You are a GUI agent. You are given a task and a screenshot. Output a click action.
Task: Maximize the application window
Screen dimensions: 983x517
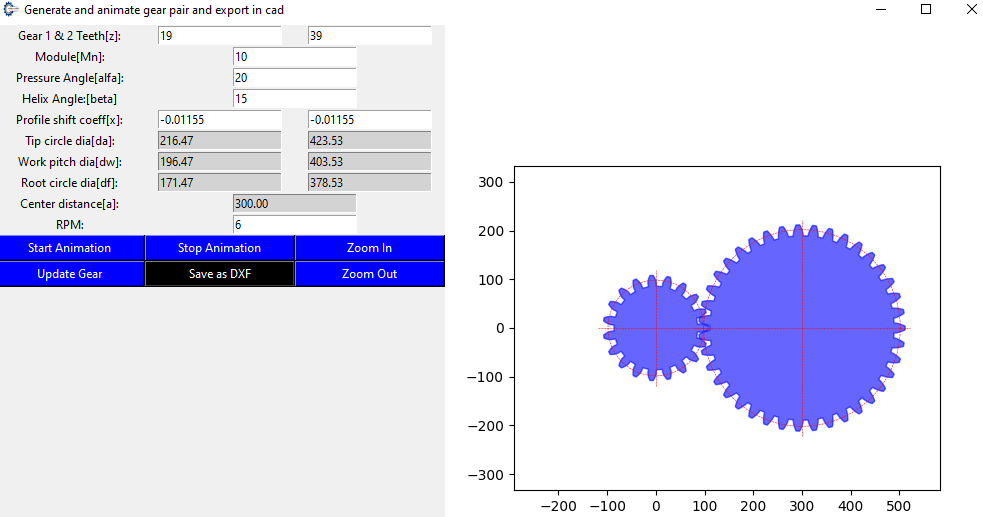pyautogui.click(x=926, y=9)
